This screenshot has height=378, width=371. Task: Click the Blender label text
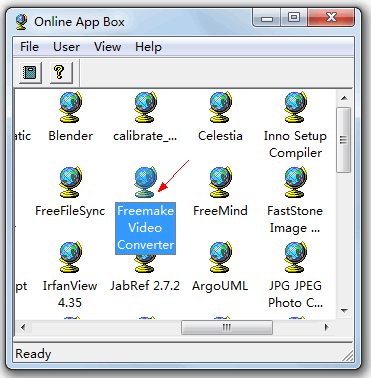[70, 136]
